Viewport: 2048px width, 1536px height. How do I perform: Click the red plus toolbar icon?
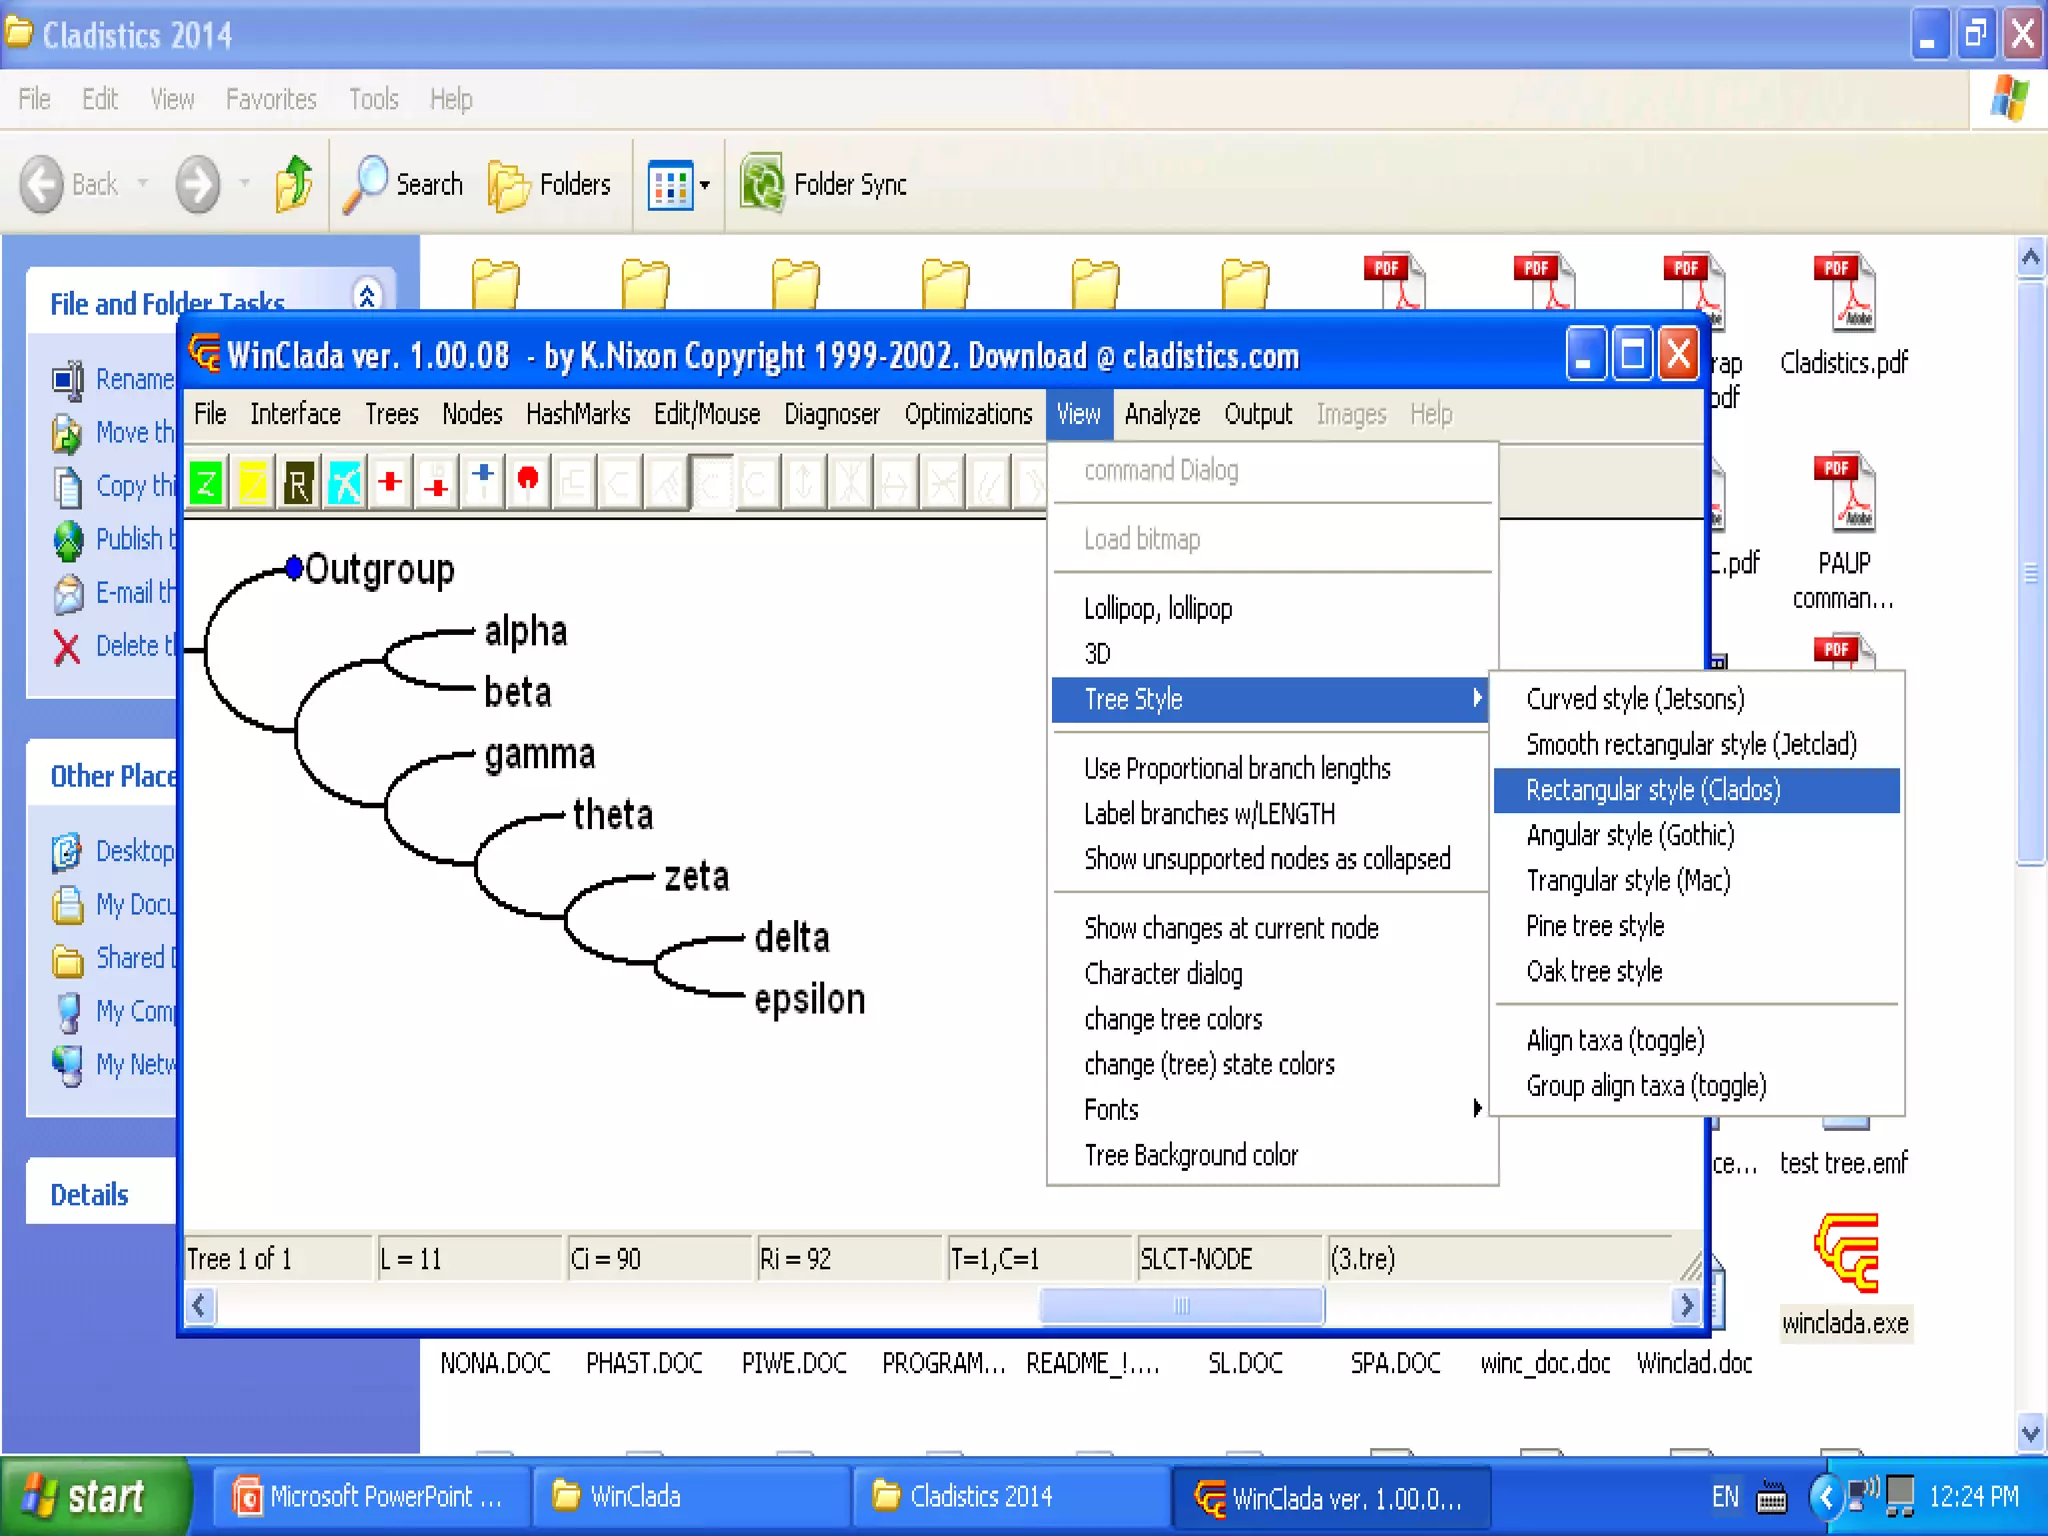[x=390, y=482]
